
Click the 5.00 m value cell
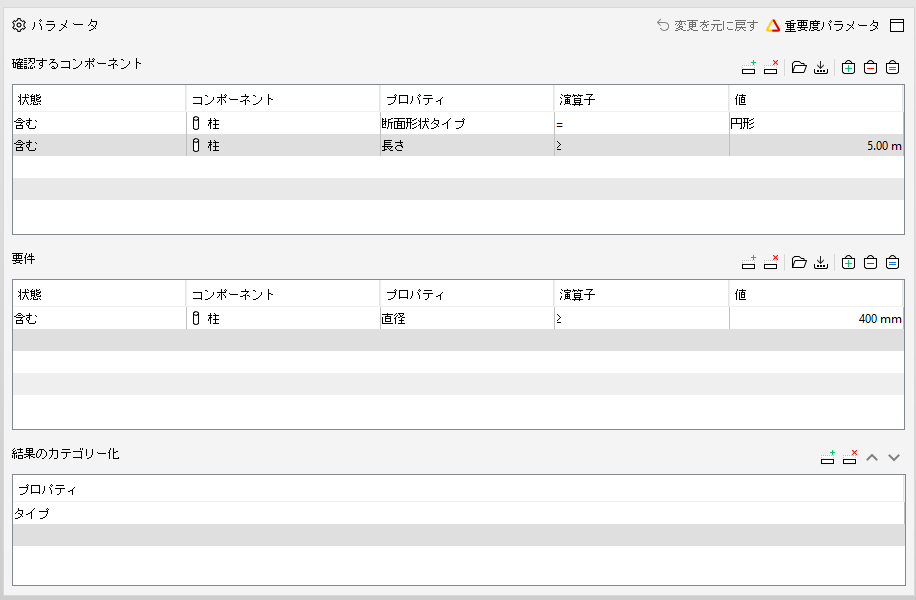(x=816, y=145)
